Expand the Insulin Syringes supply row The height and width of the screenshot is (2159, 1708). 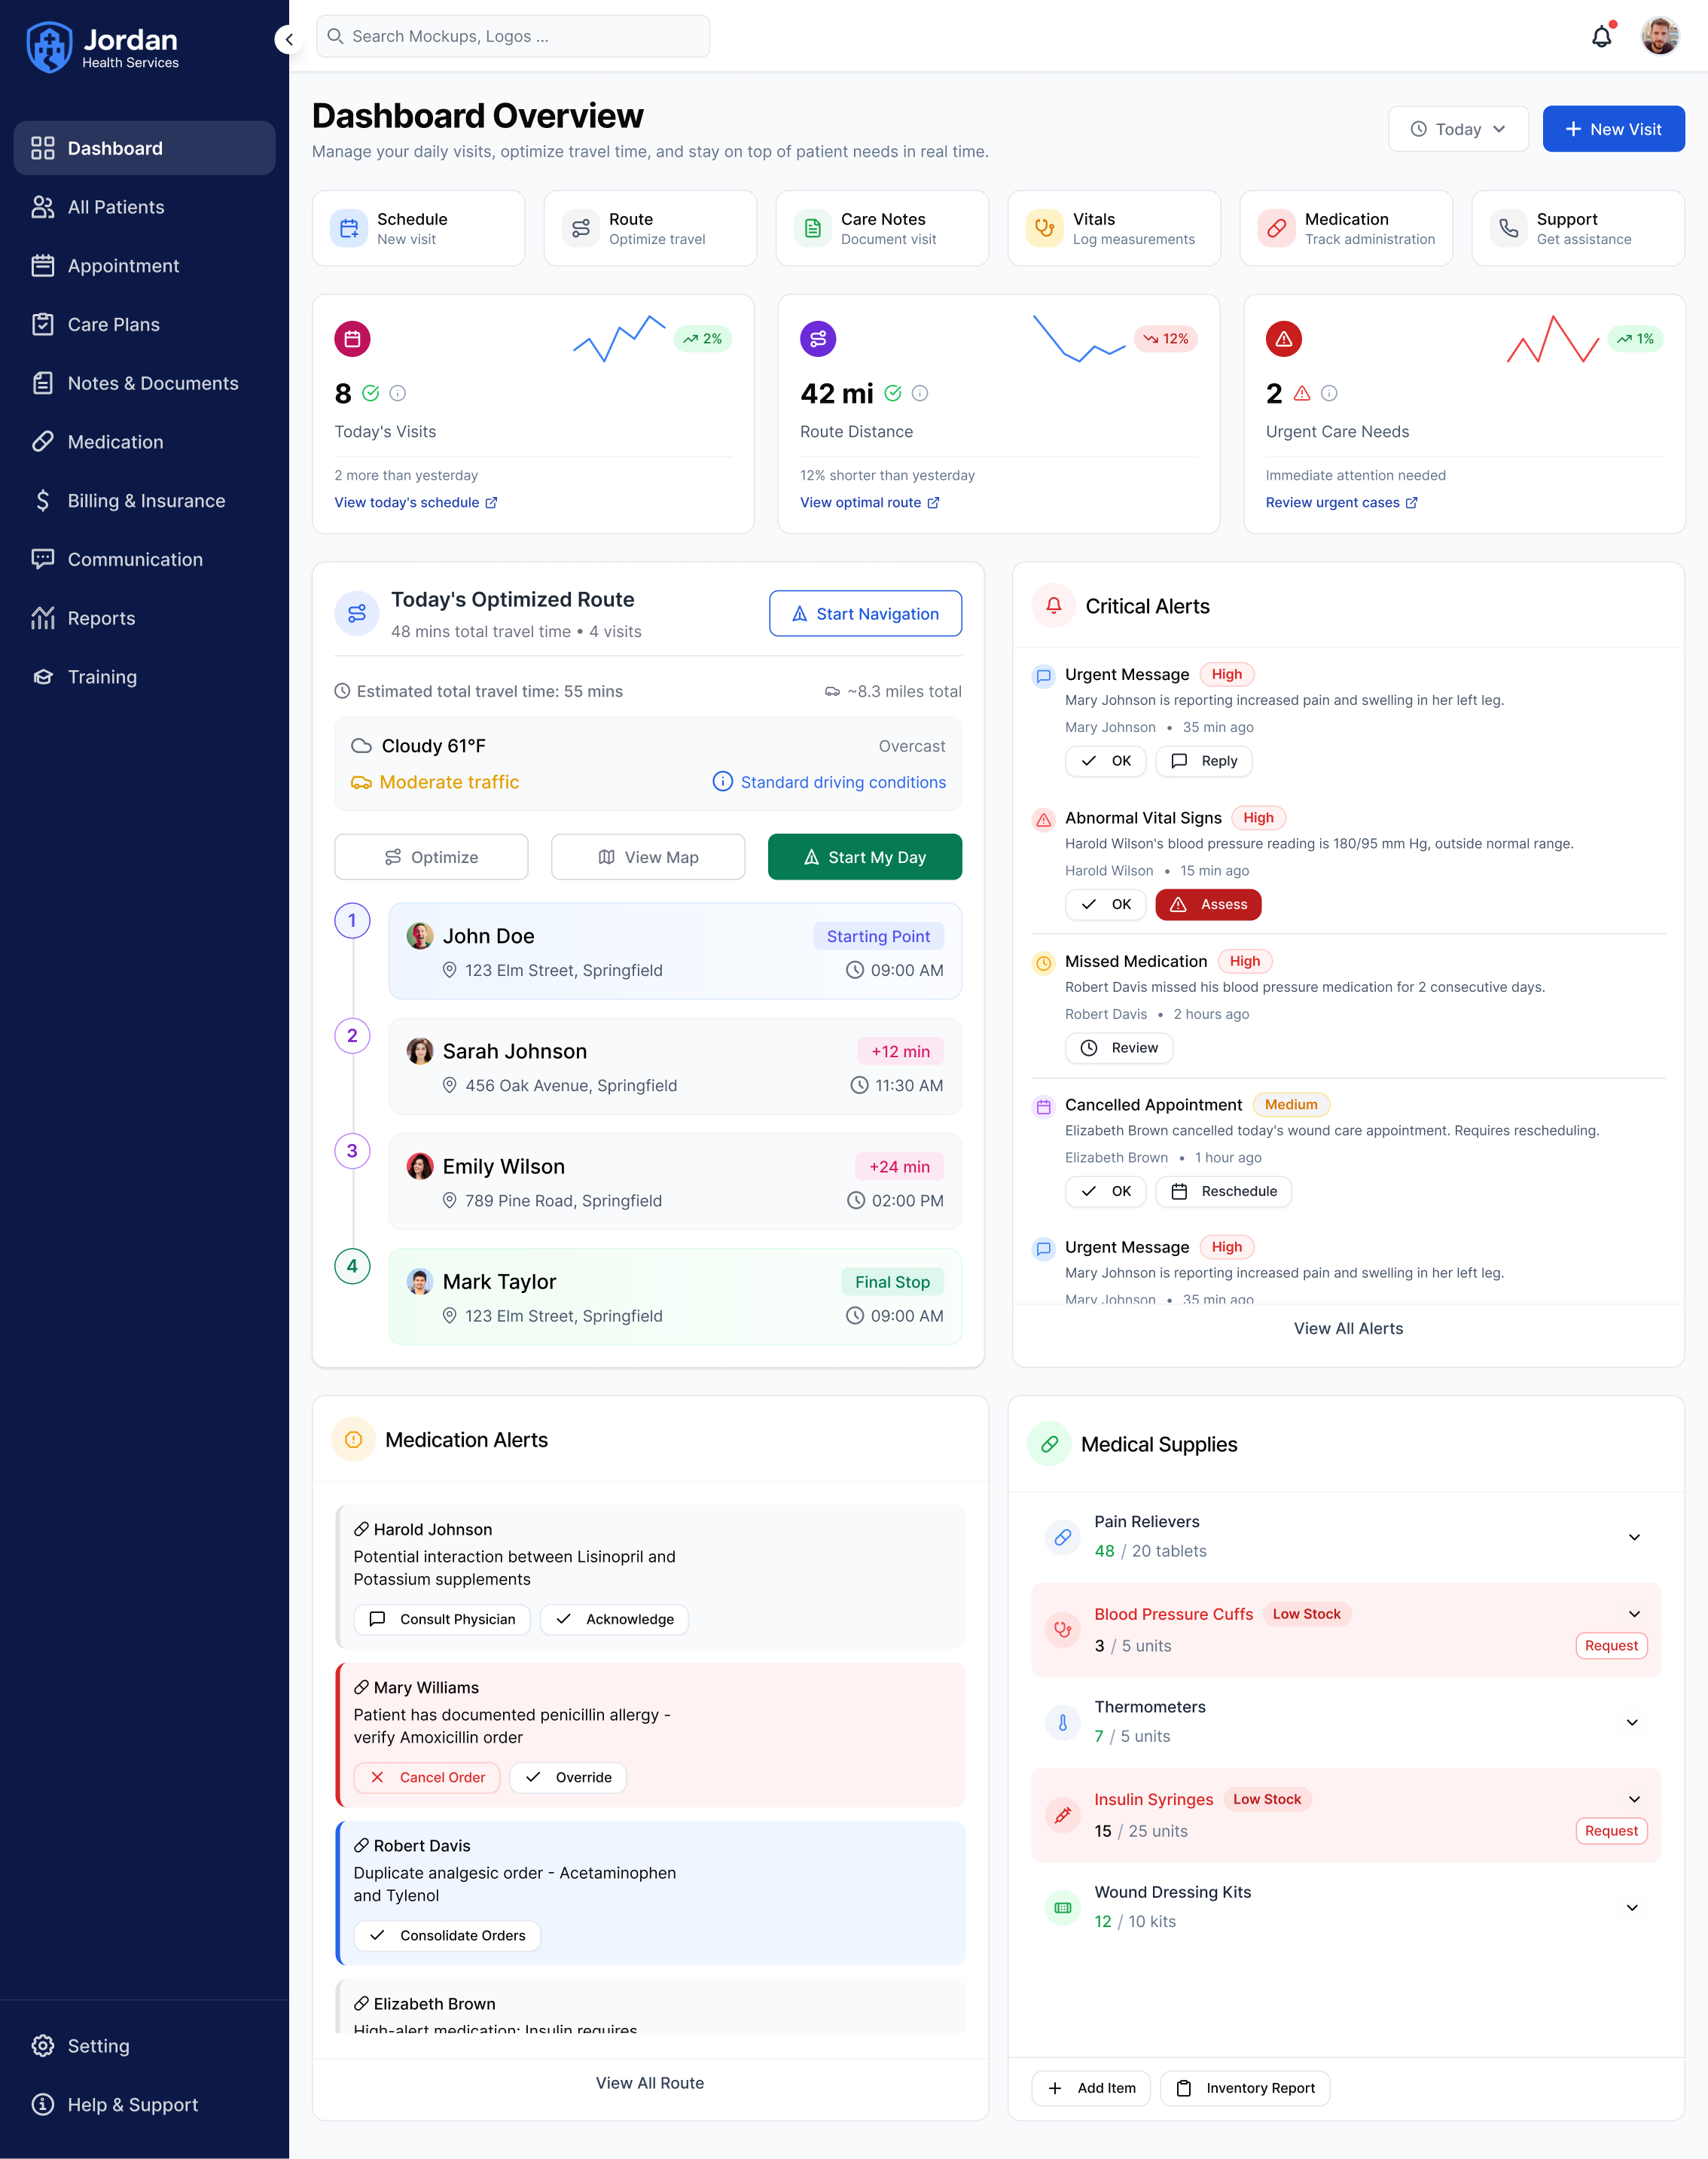pyautogui.click(x=1634, y=1799)
